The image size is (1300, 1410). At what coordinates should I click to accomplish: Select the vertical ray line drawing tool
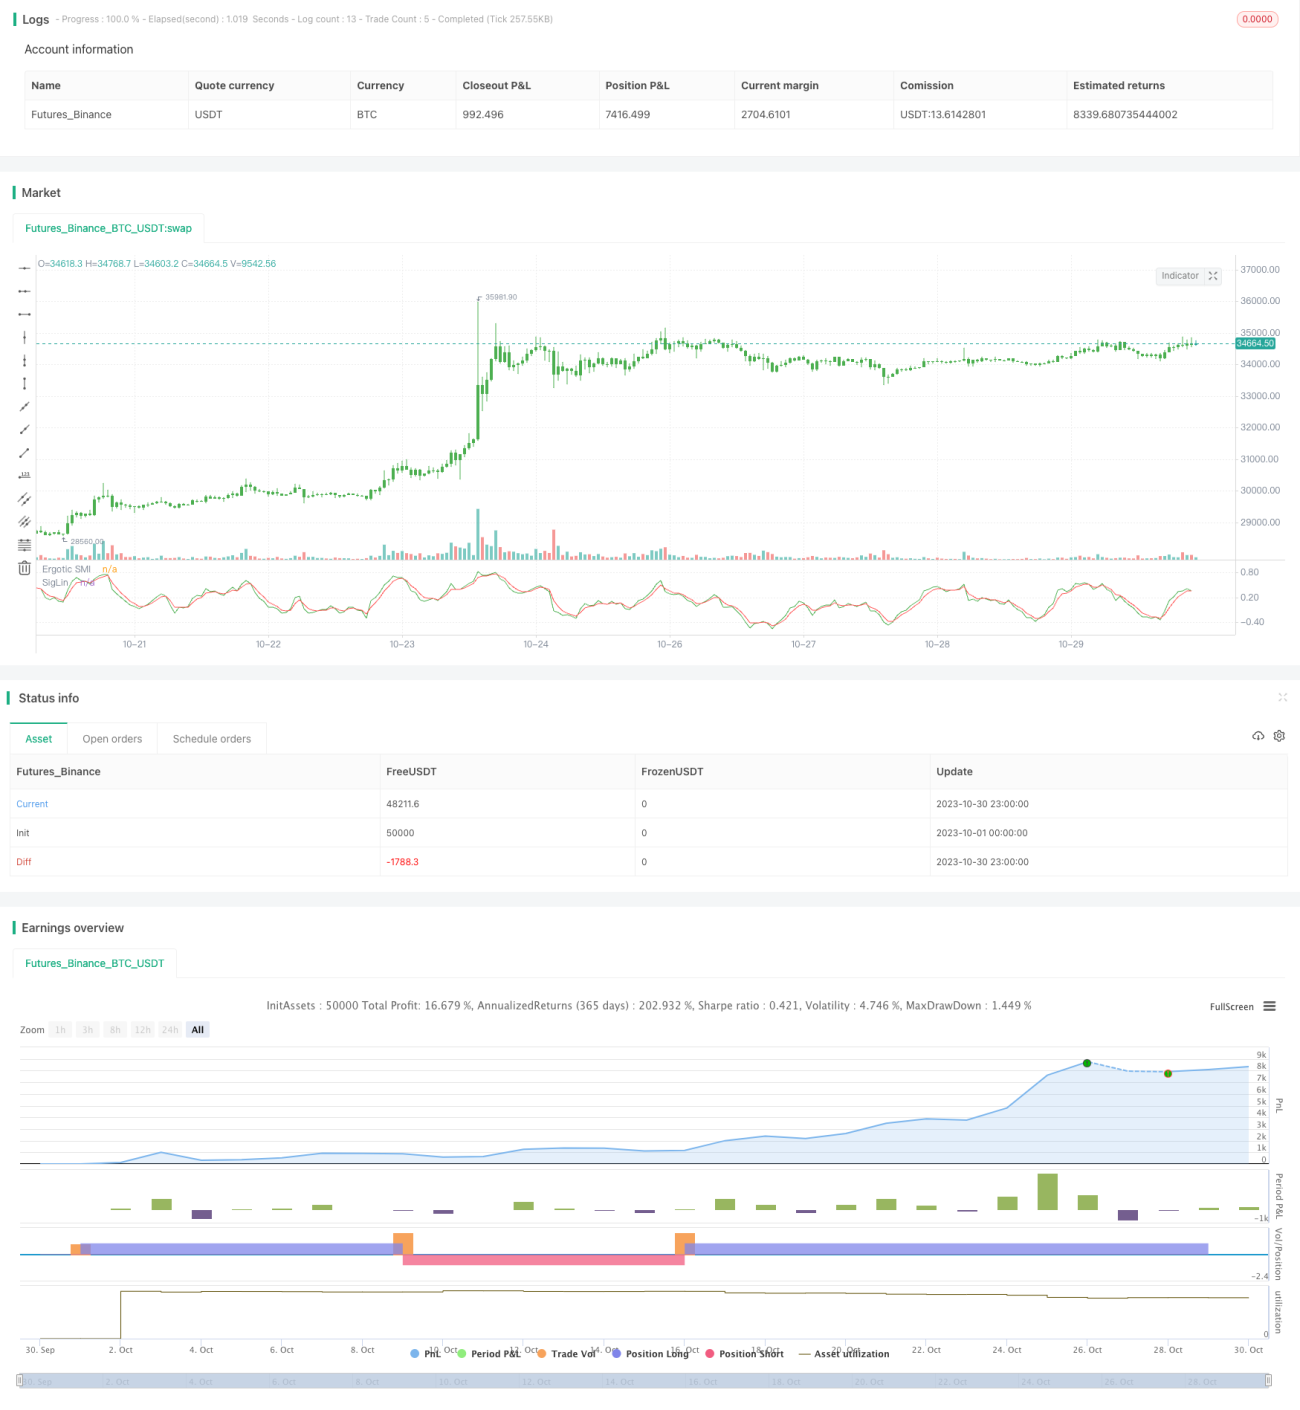(24, 360)
